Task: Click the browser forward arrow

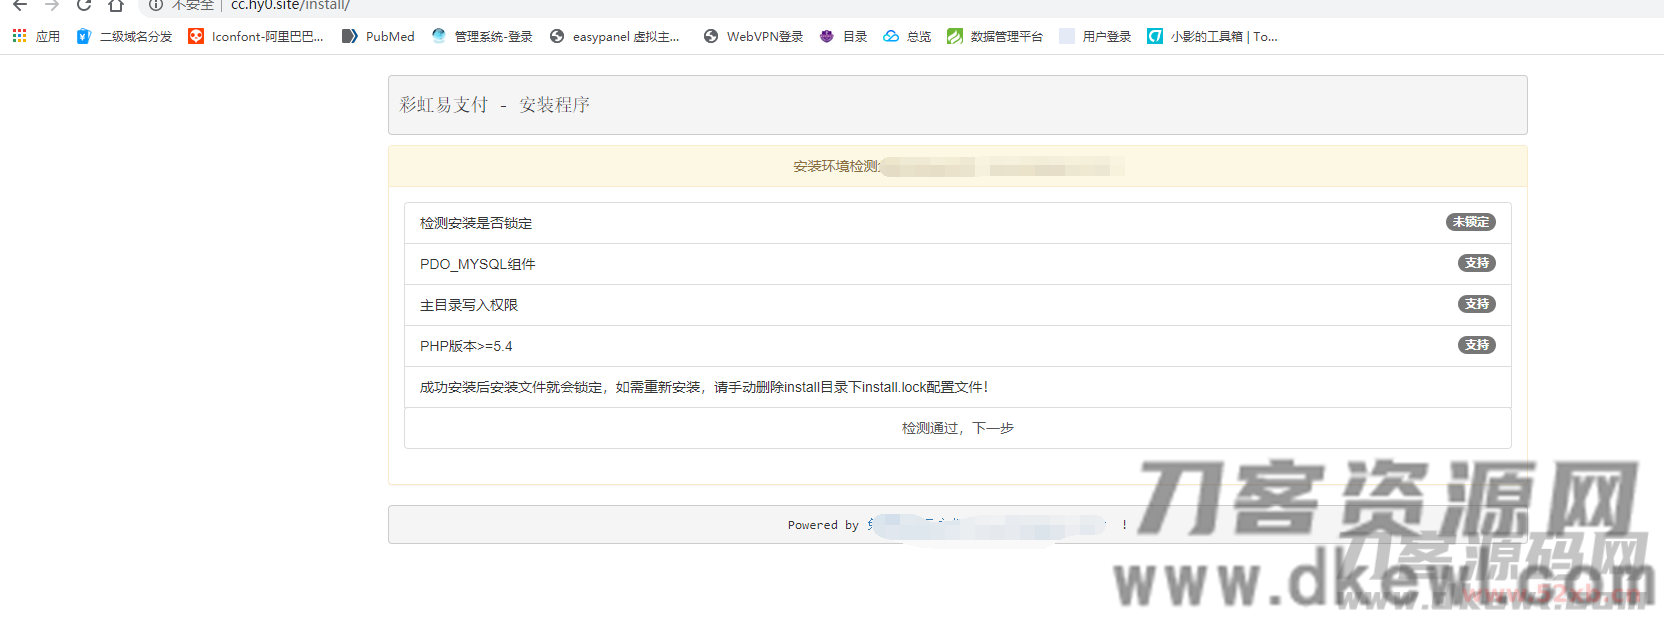Action: (52, 5)
